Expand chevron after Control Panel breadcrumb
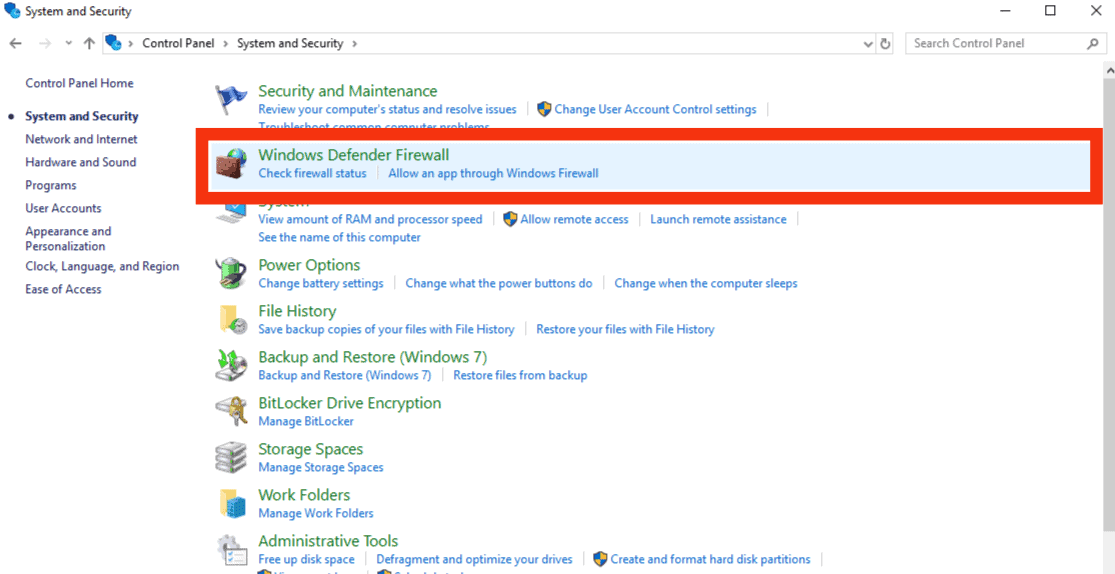 tap(225, 43)
